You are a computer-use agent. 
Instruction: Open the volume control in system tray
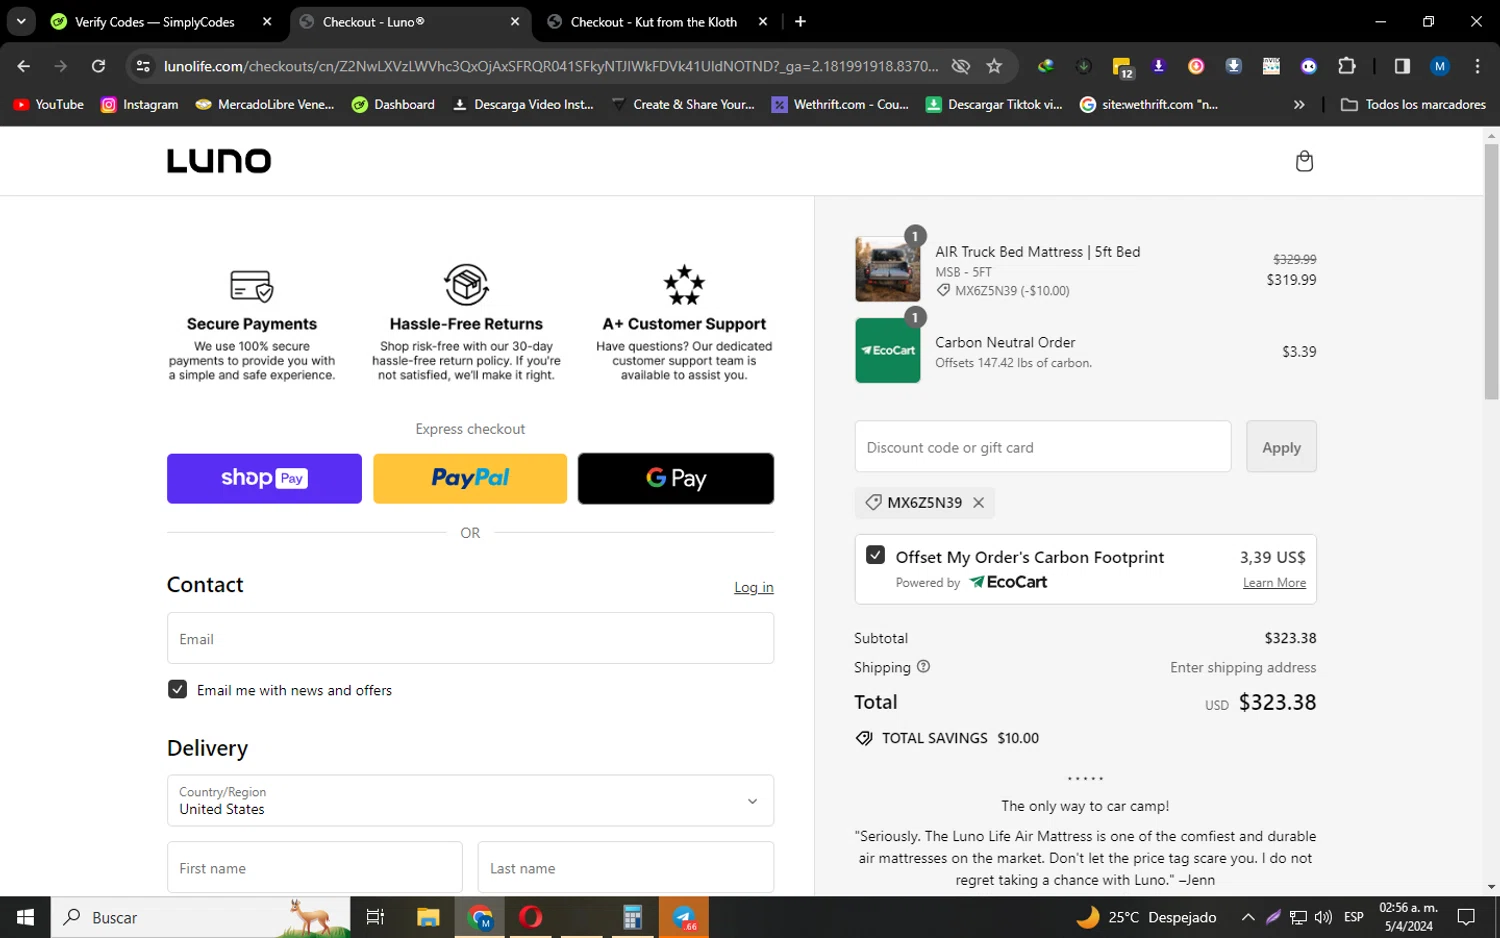(1323, 917)
